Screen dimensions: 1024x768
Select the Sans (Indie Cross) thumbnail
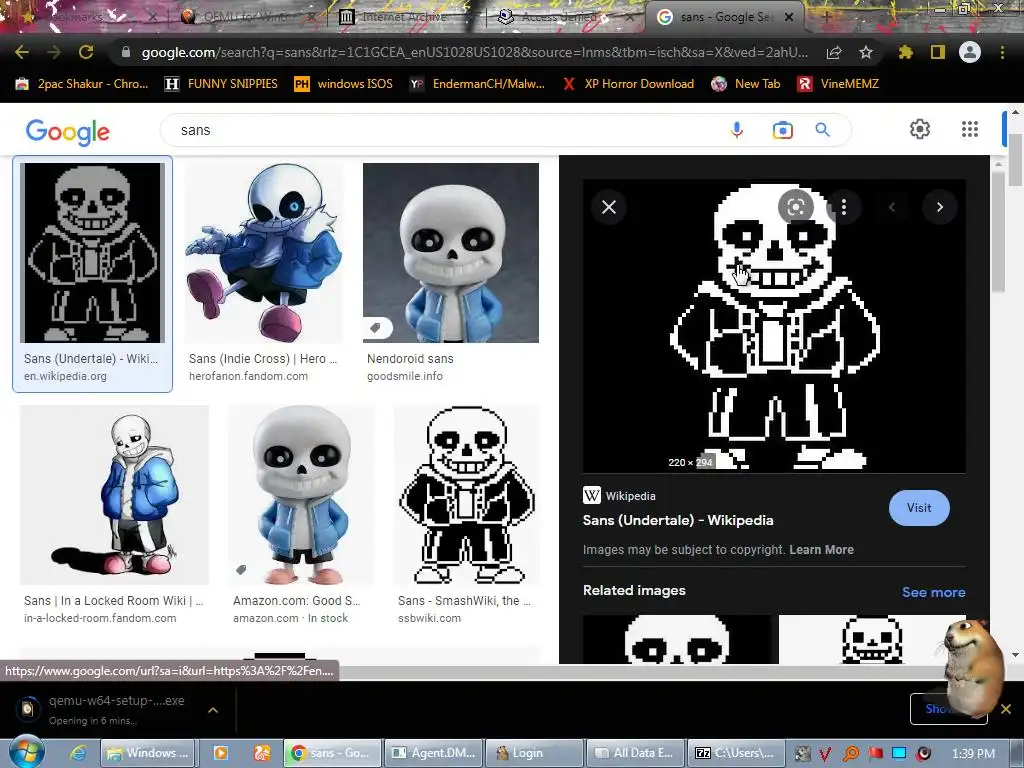point(264,253)
